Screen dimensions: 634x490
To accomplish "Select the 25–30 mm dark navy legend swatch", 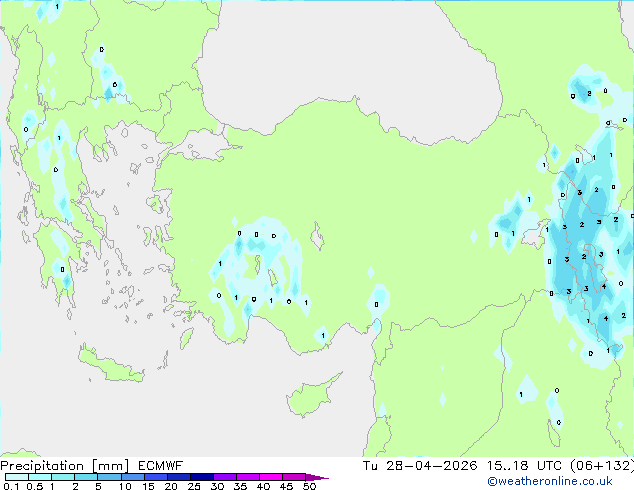I will pos(201,477).
